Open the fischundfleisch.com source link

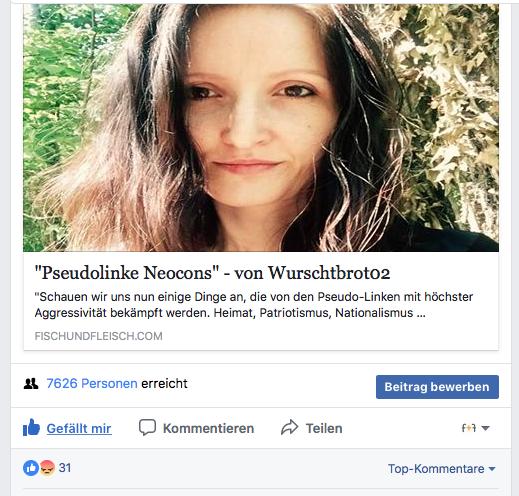(98, 336)
